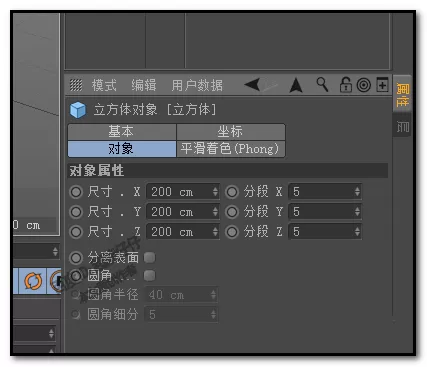
Task: Switch to the 基本 tab
Action: point(122,132)
